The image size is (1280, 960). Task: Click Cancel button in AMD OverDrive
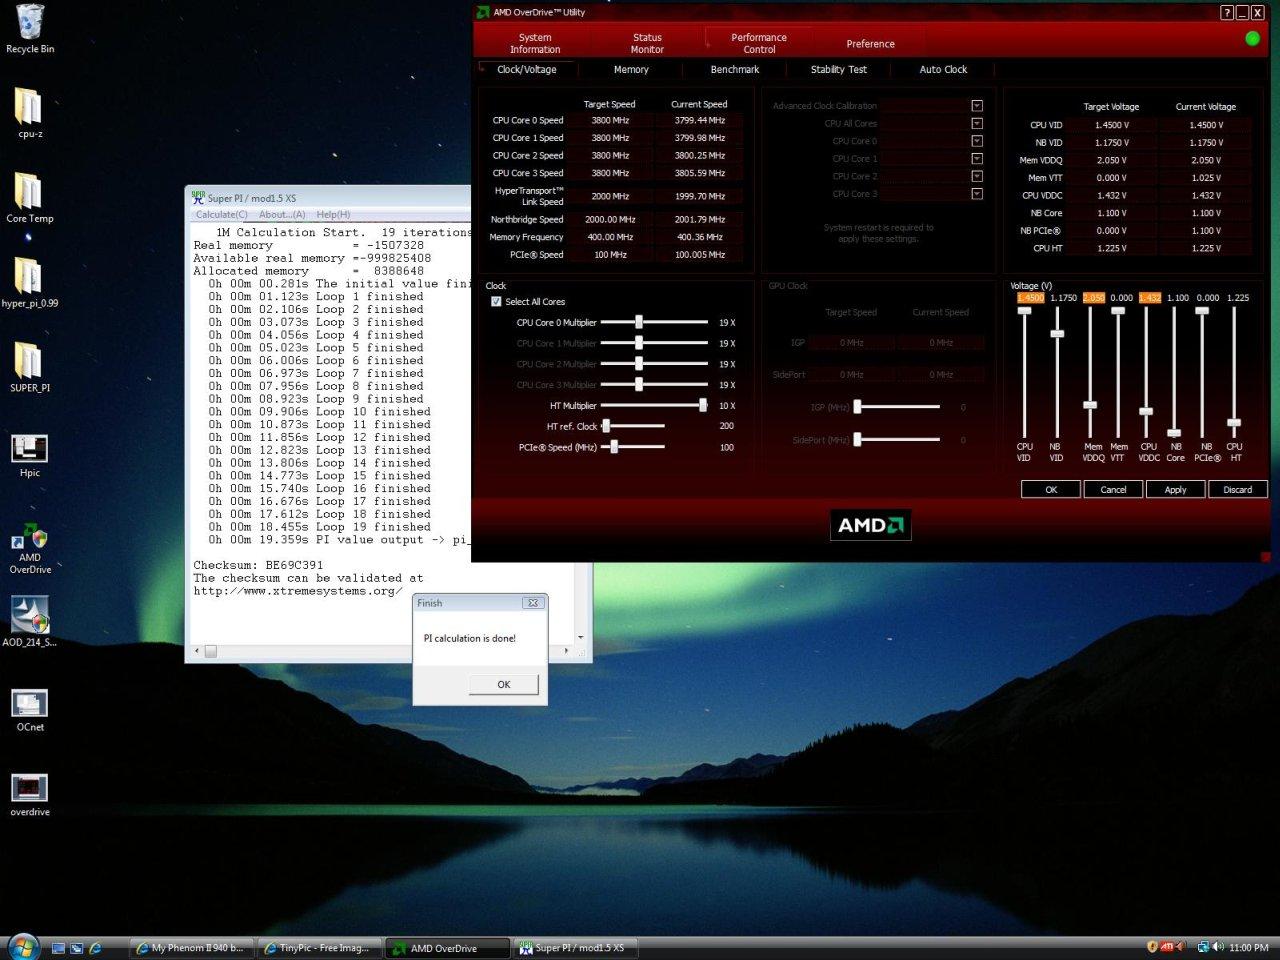pyautogui.click(x=1113, y=489)
